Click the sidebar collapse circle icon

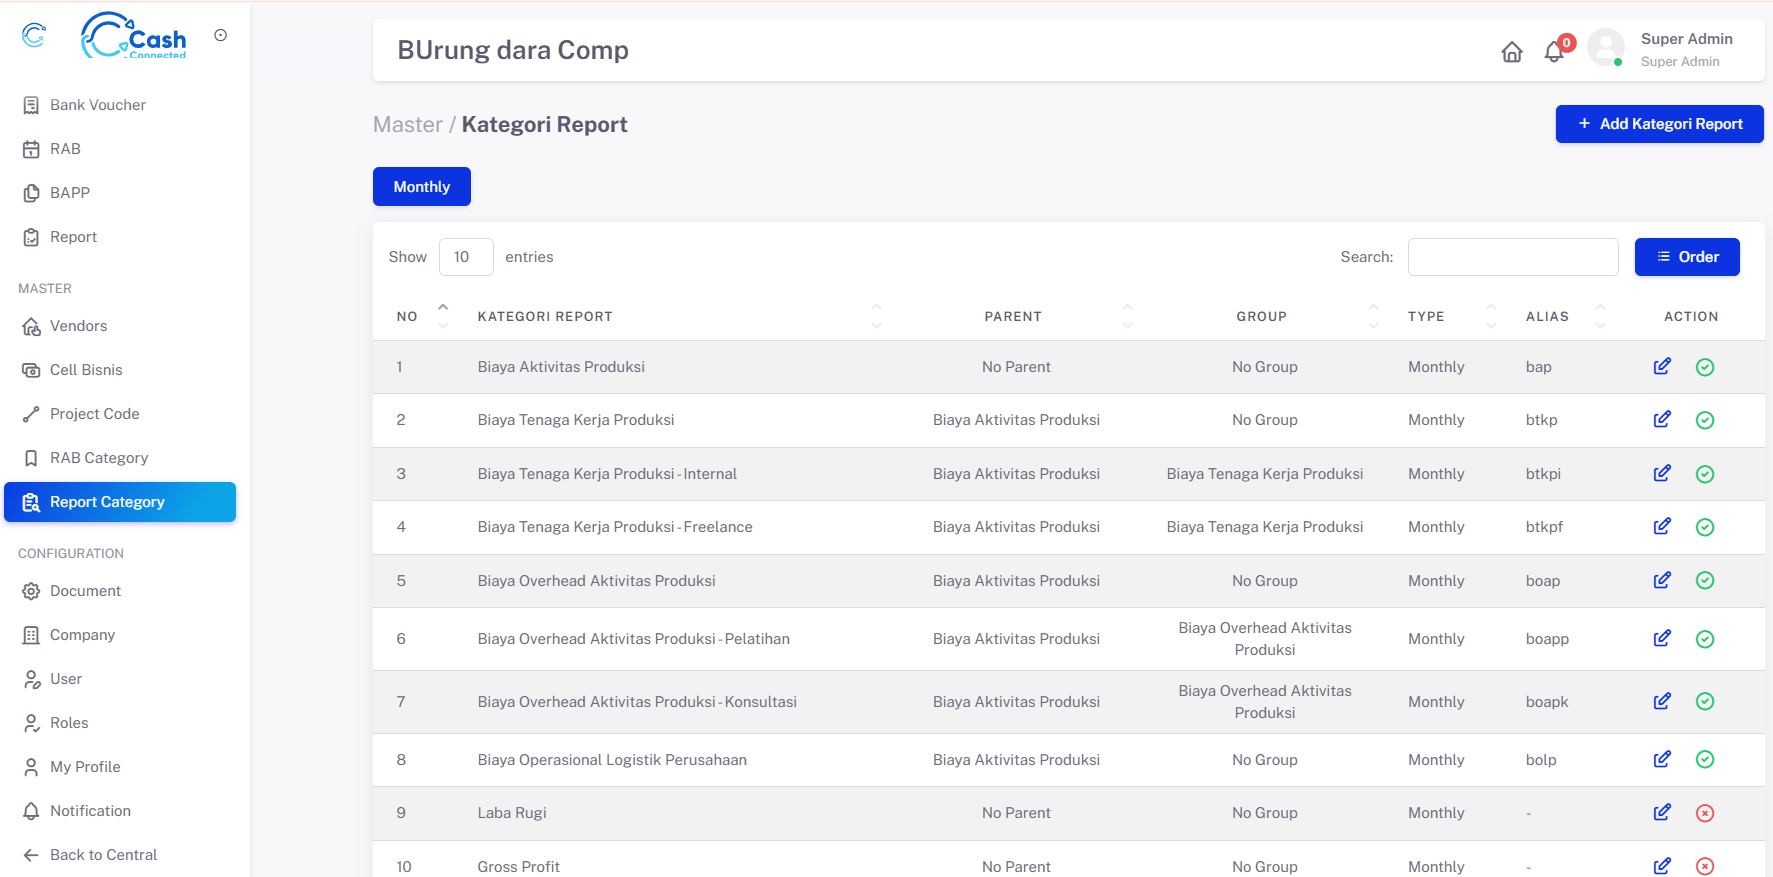221,35
